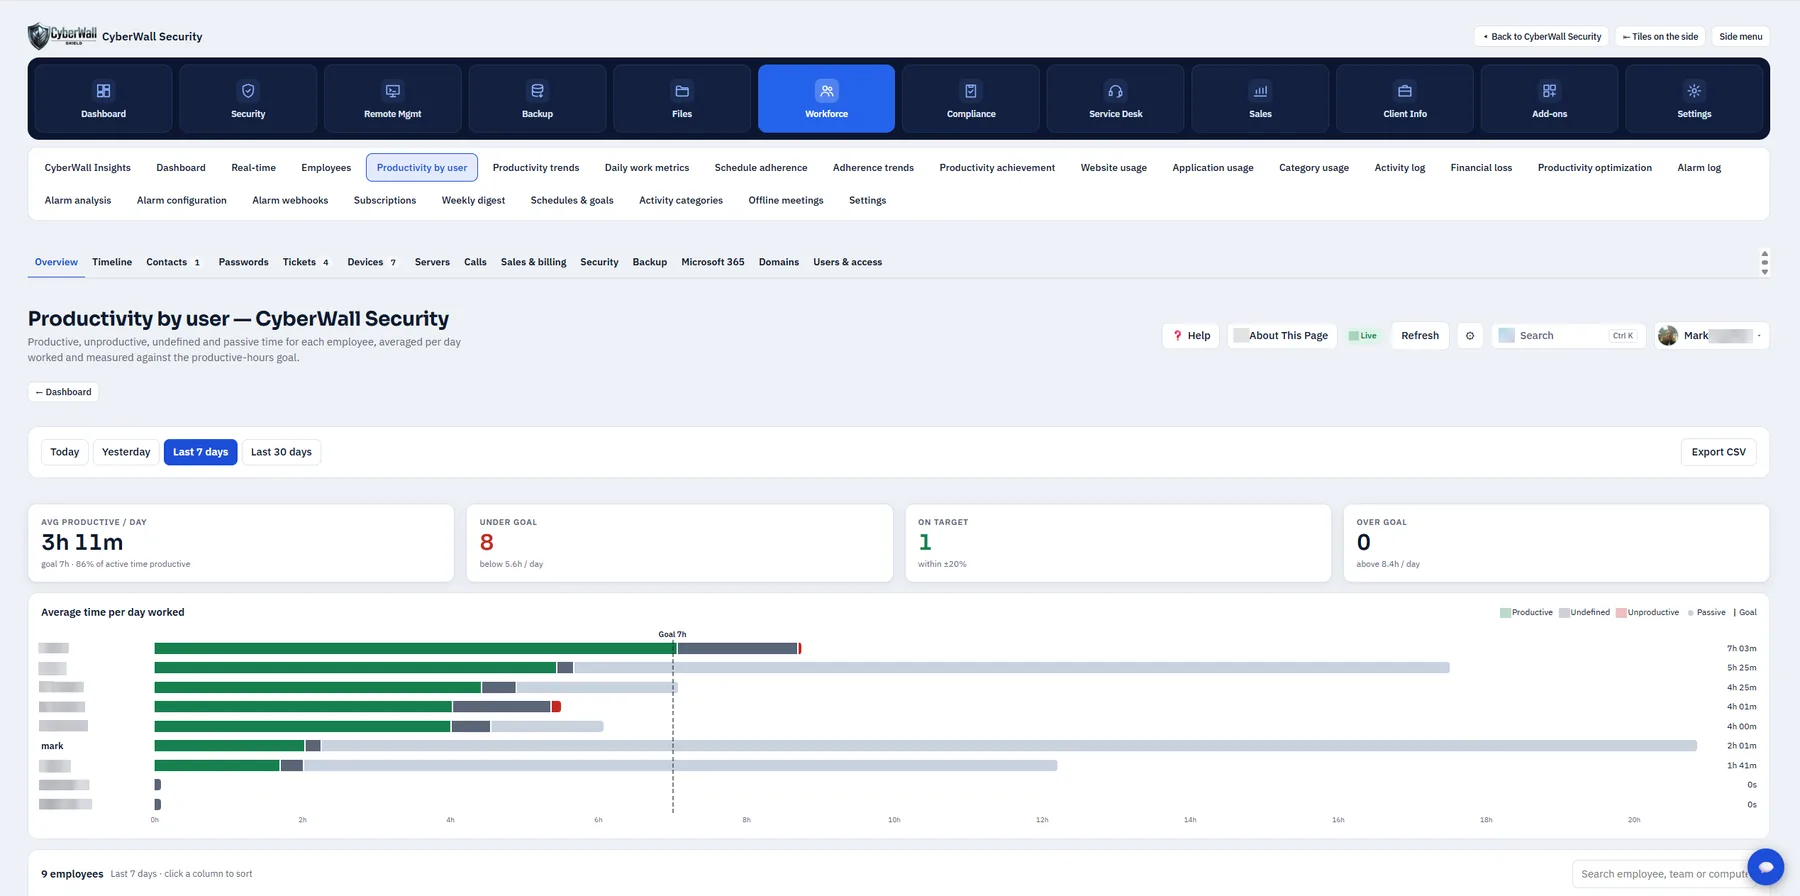Open the Tickets tab
This screenshot has height=896, width=1800.
305,262
